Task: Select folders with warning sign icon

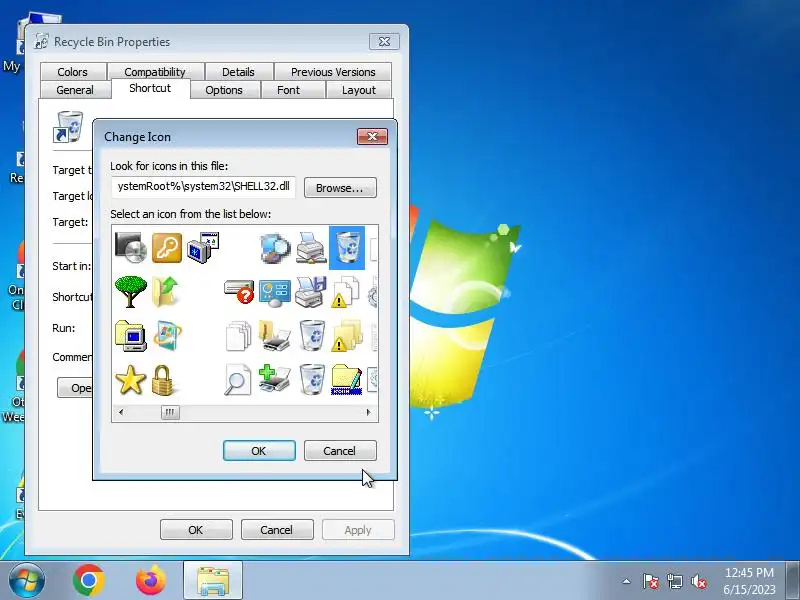Action: 347,335
